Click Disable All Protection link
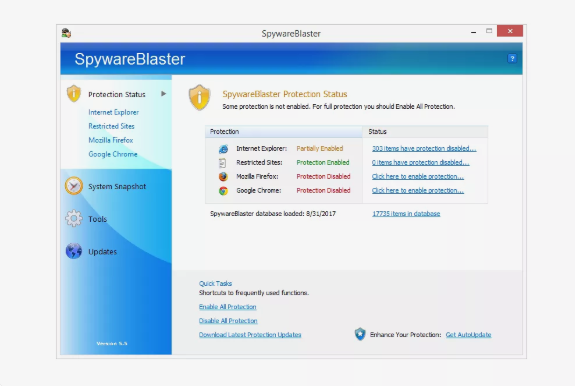 (x=228, y=321)
